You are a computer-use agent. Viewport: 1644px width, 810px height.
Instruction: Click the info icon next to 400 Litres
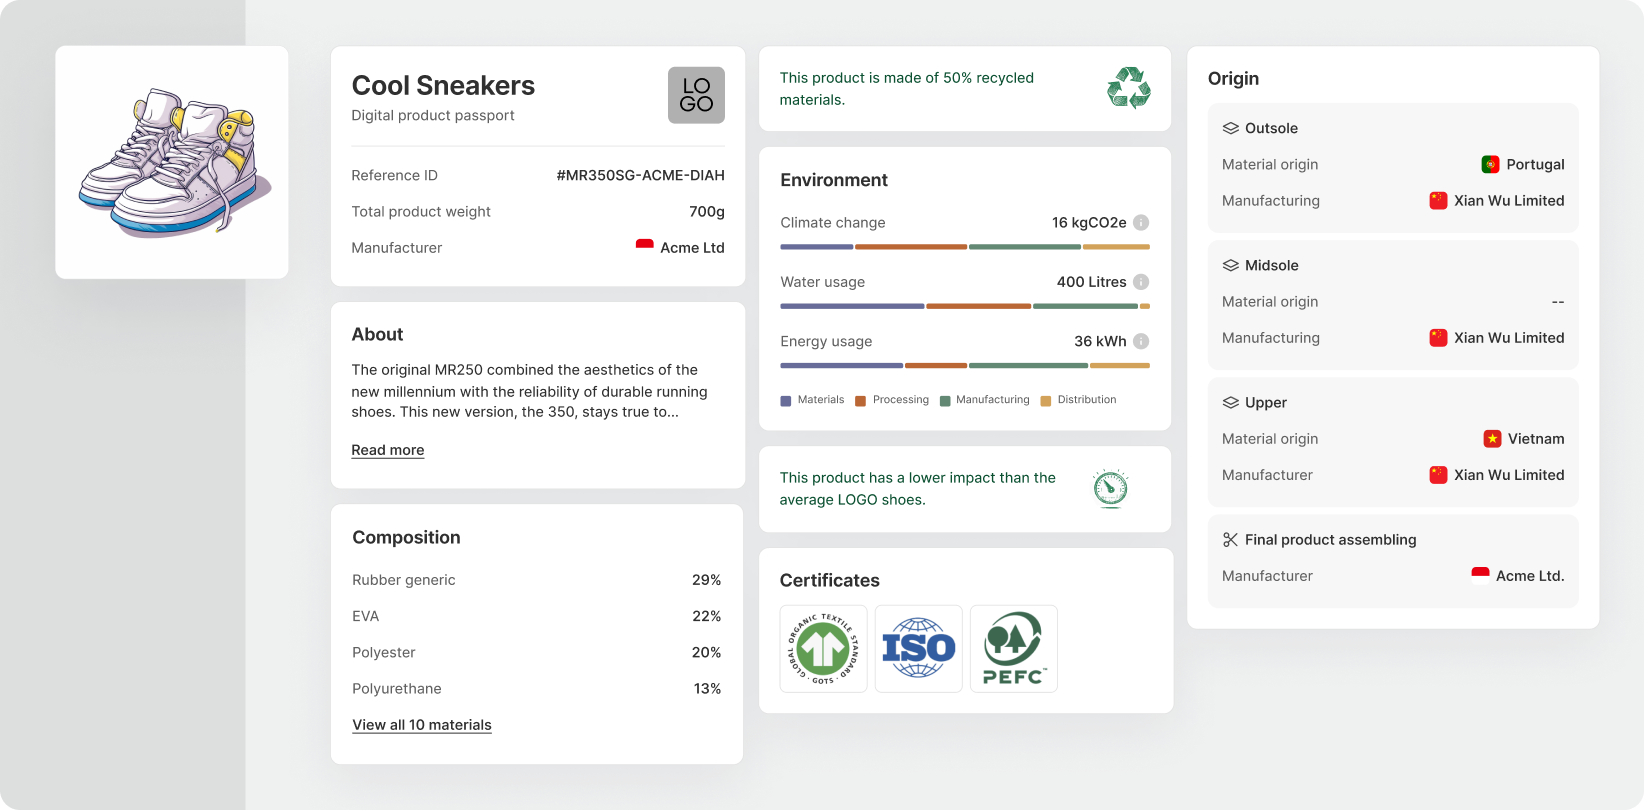tap(1141, 282)
